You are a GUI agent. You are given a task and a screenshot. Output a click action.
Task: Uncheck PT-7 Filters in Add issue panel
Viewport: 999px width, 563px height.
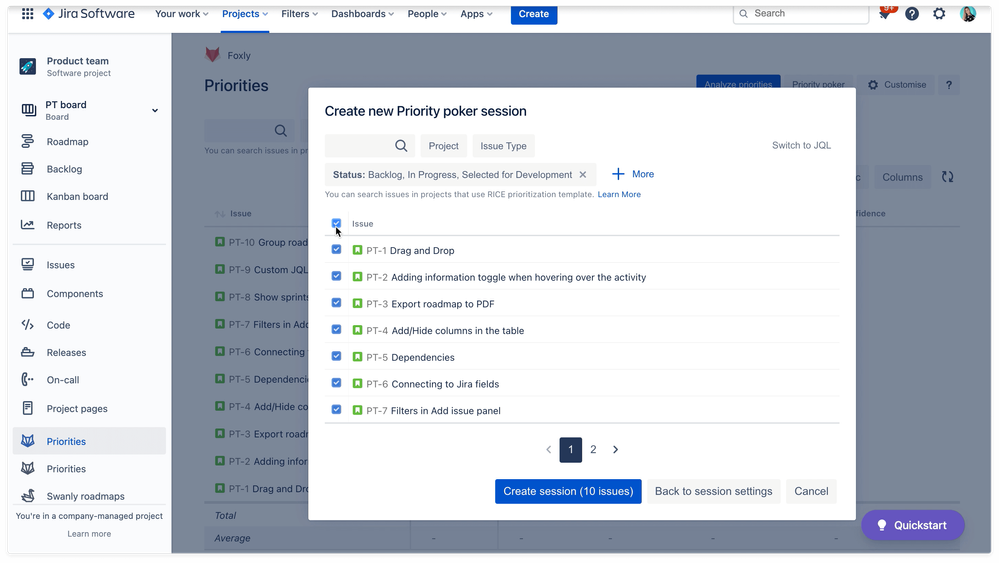336,410
